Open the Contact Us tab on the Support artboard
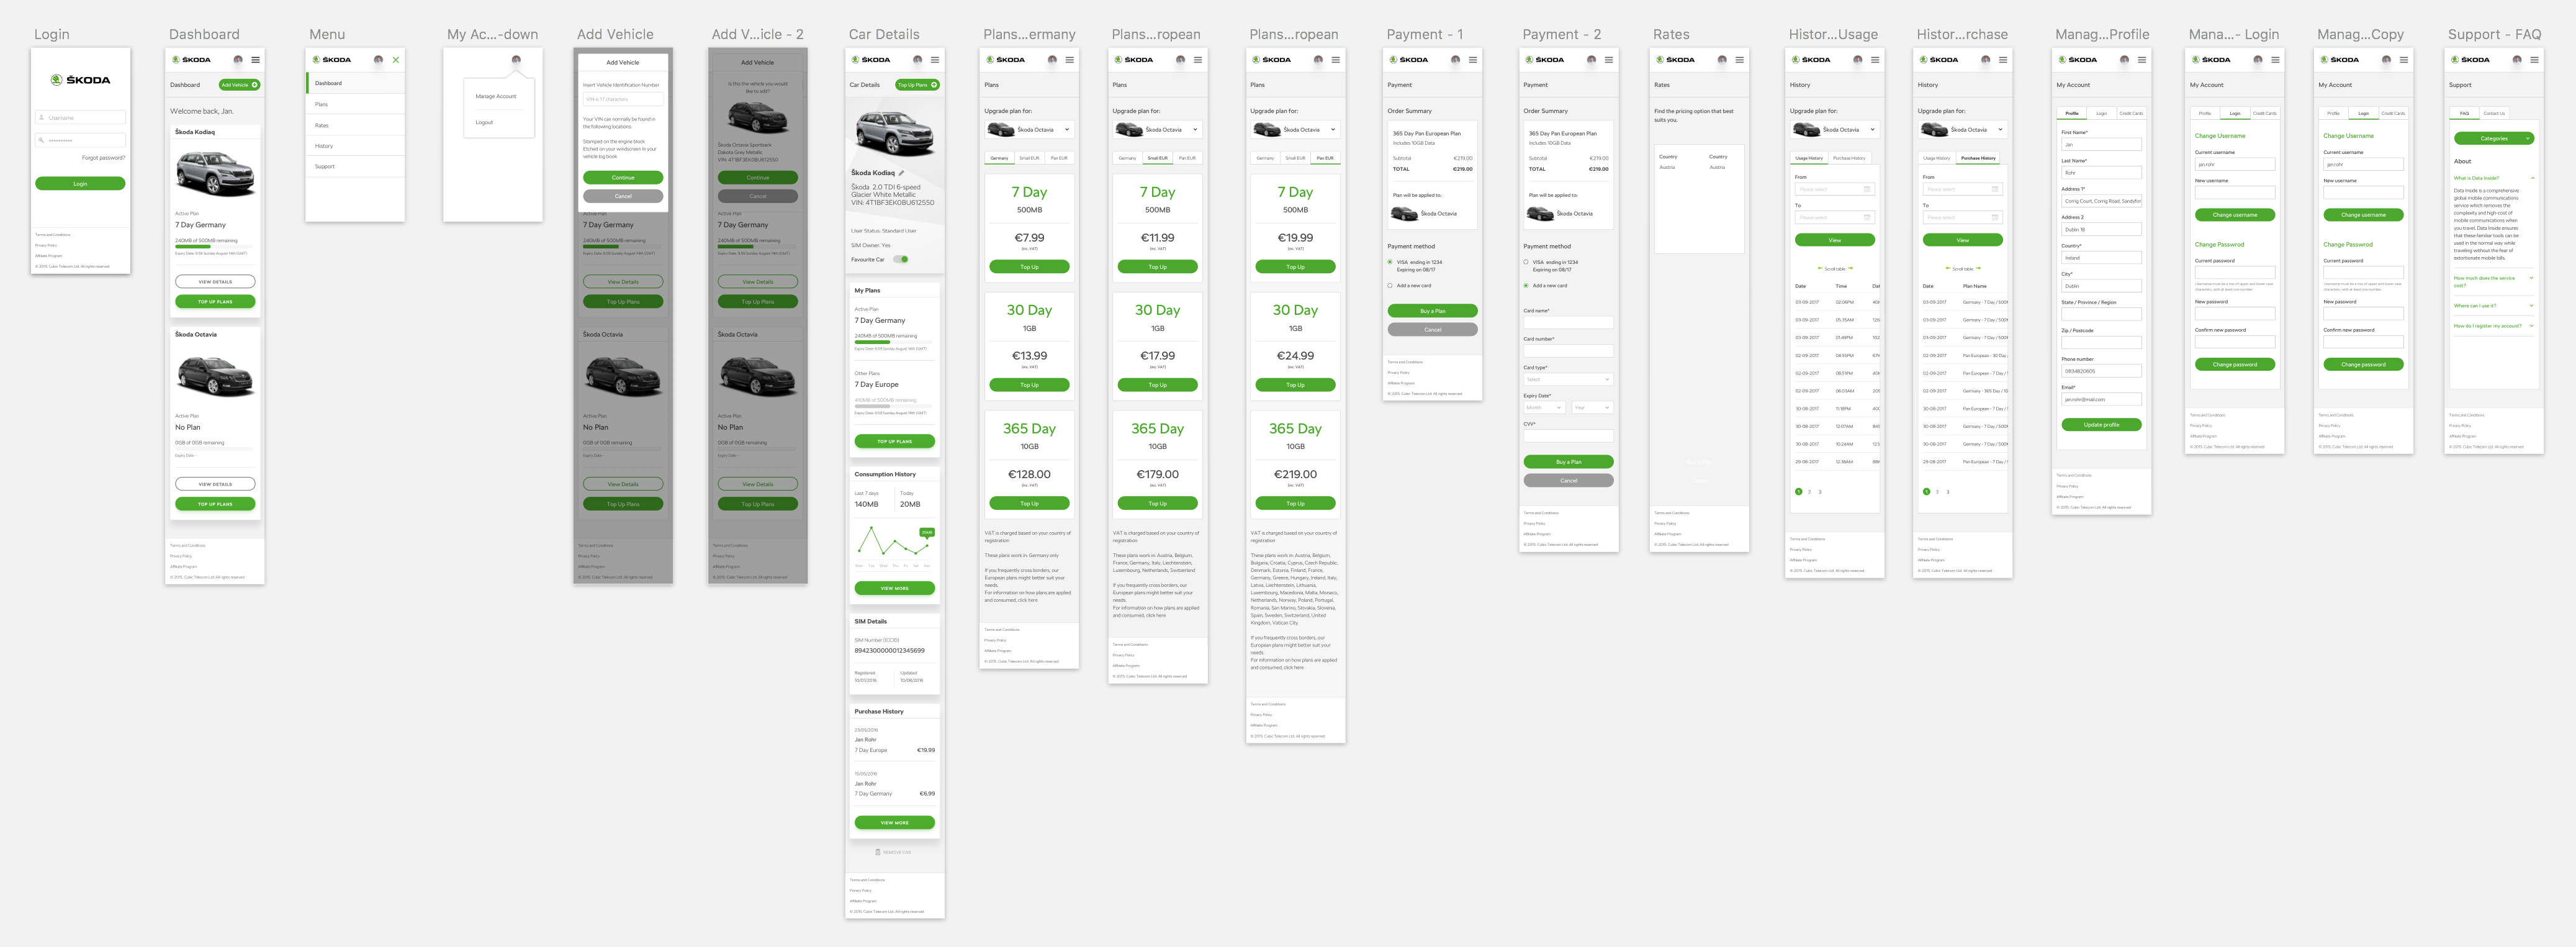 point(2494,113)
